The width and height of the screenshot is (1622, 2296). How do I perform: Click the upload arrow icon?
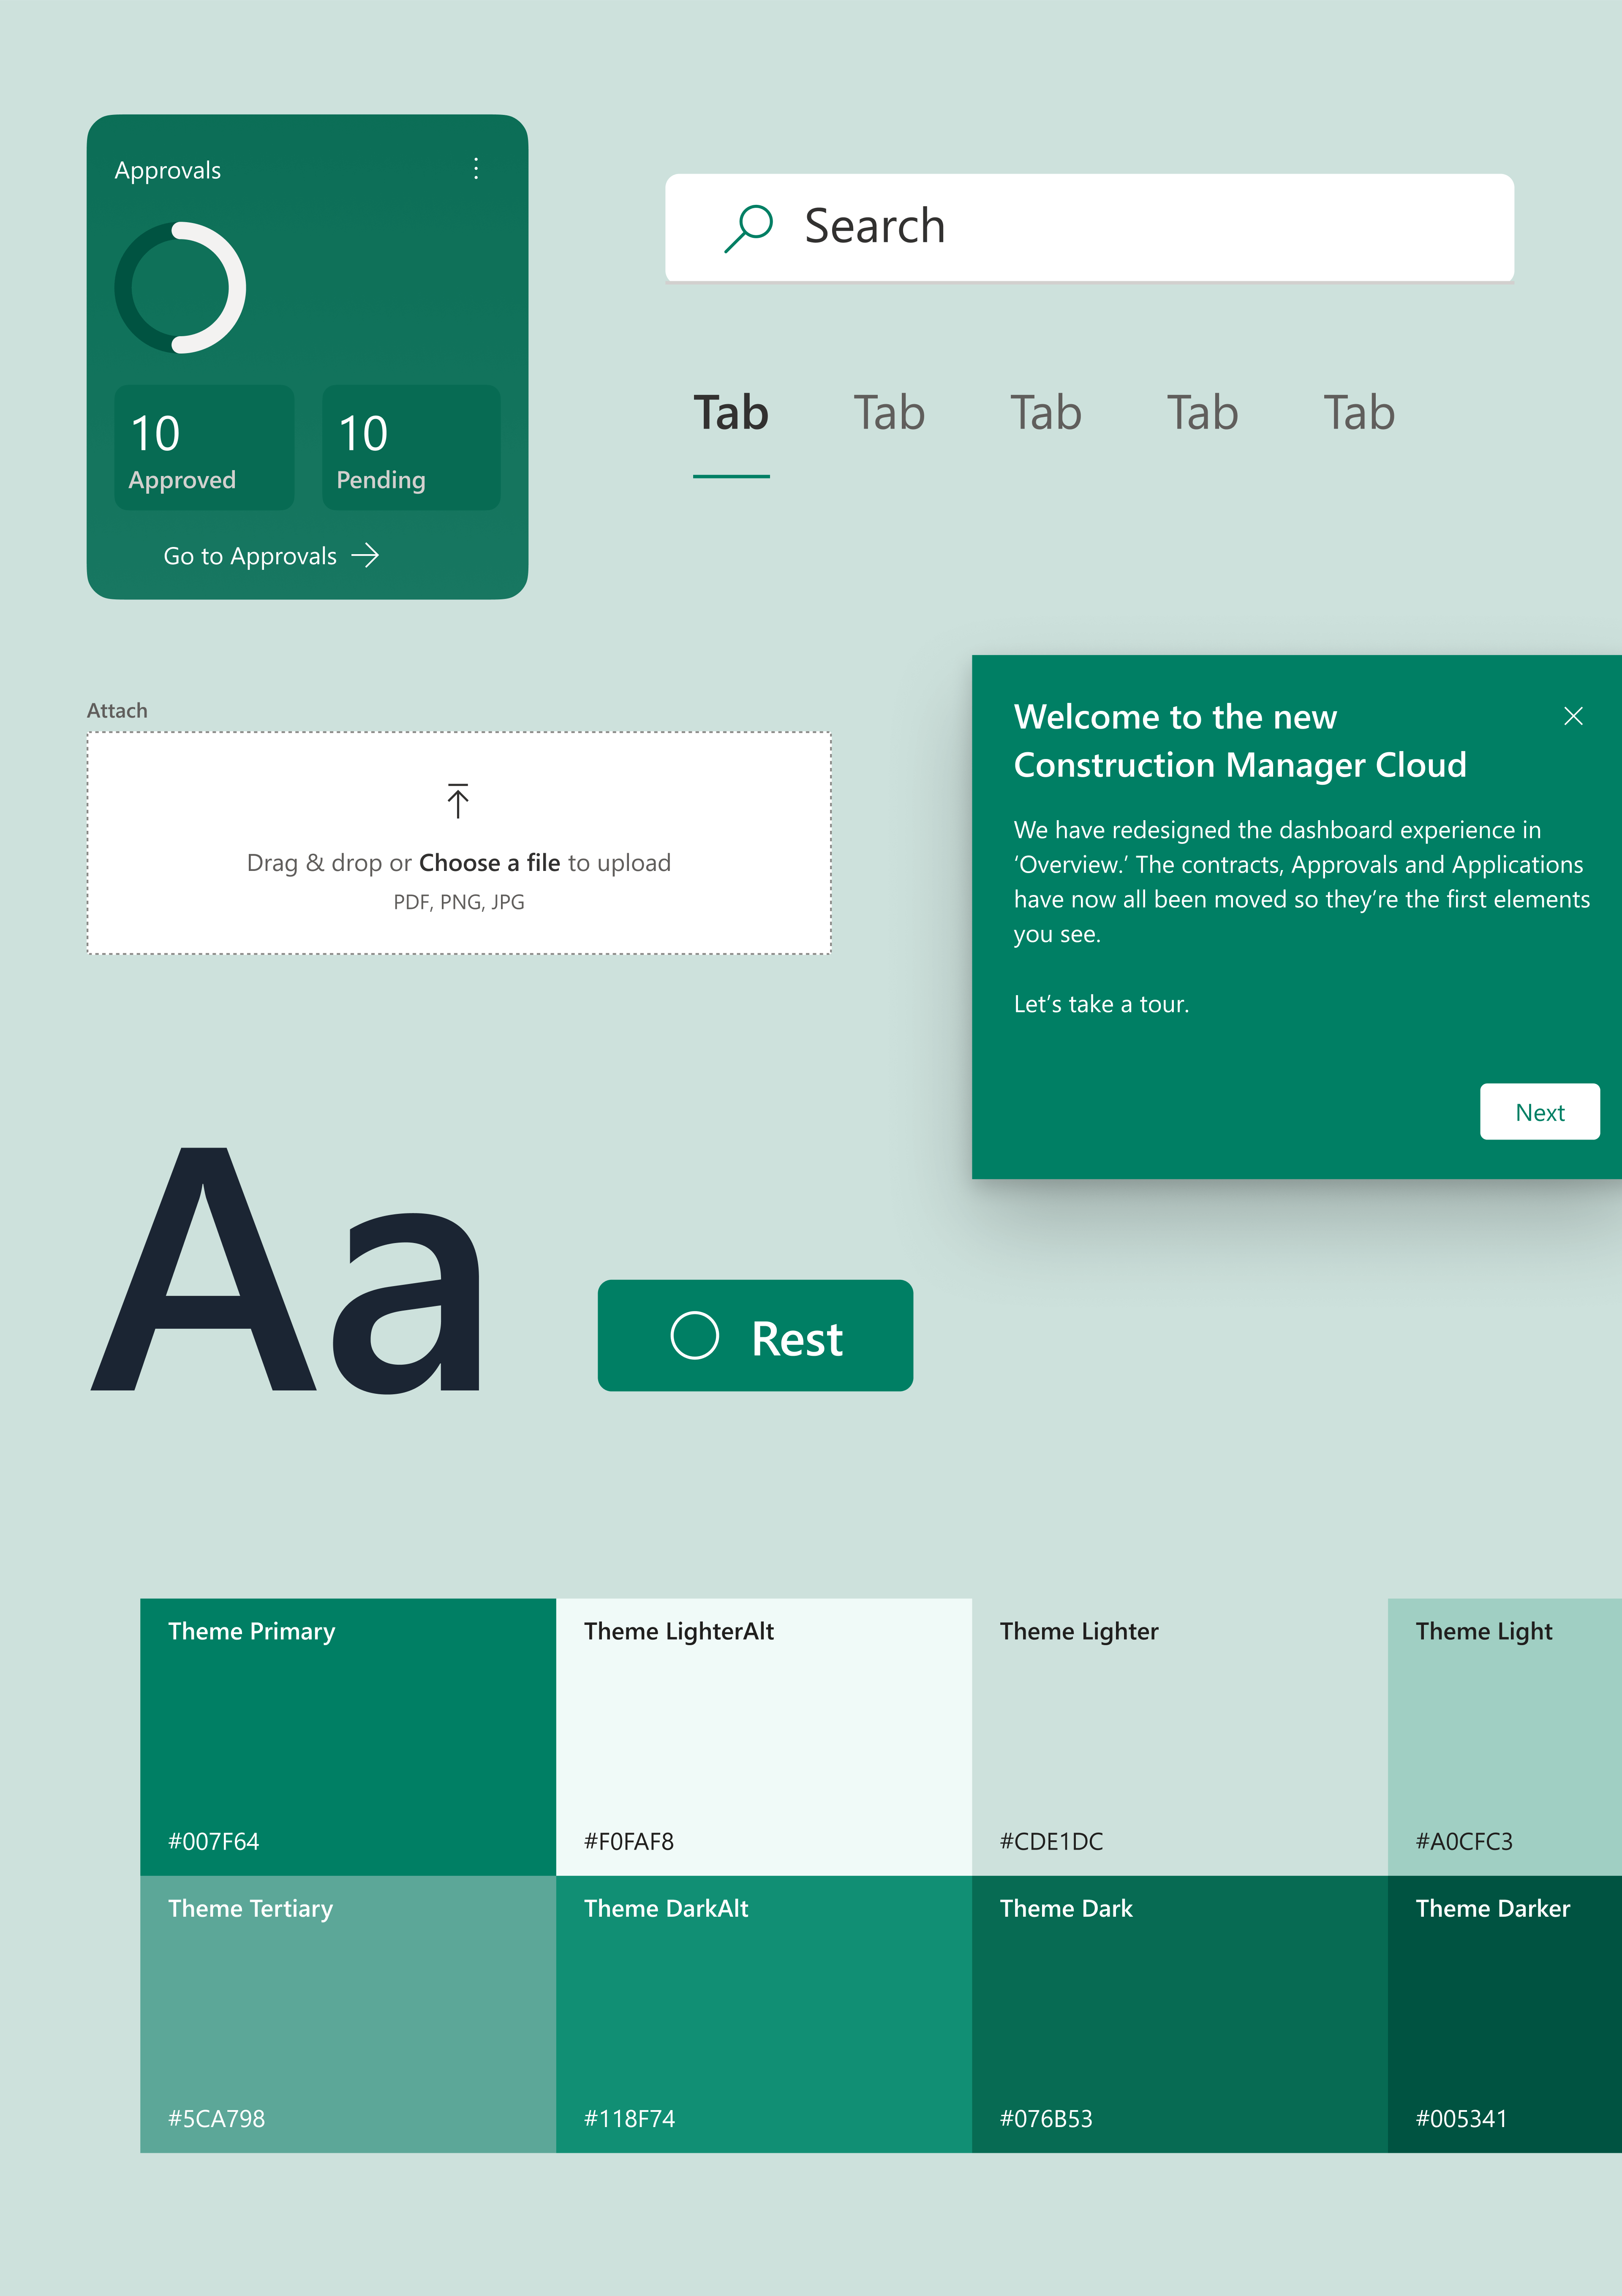tap(458, 800)
